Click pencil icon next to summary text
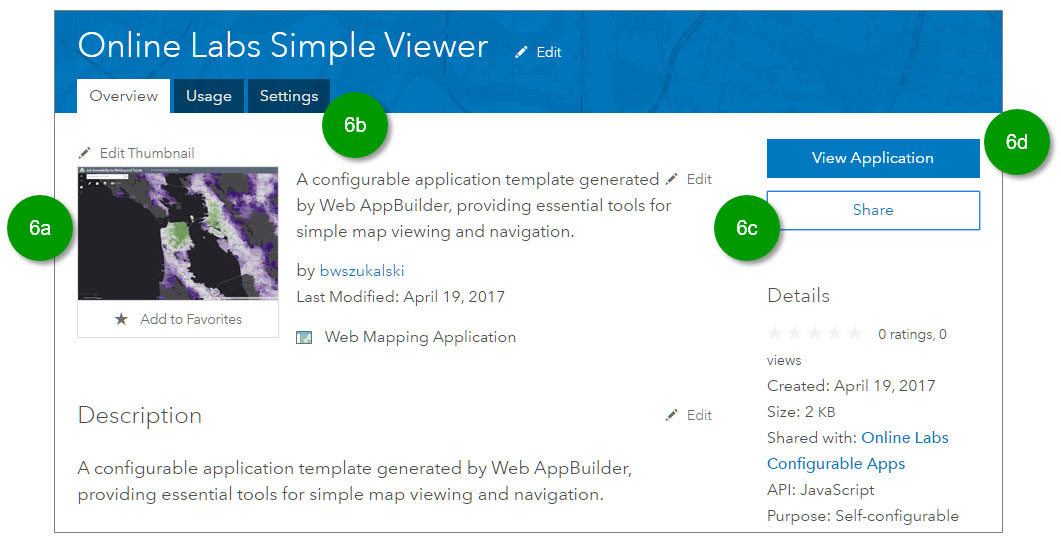Viewport: 1061px width, 545px height. [x=672, y=179]
